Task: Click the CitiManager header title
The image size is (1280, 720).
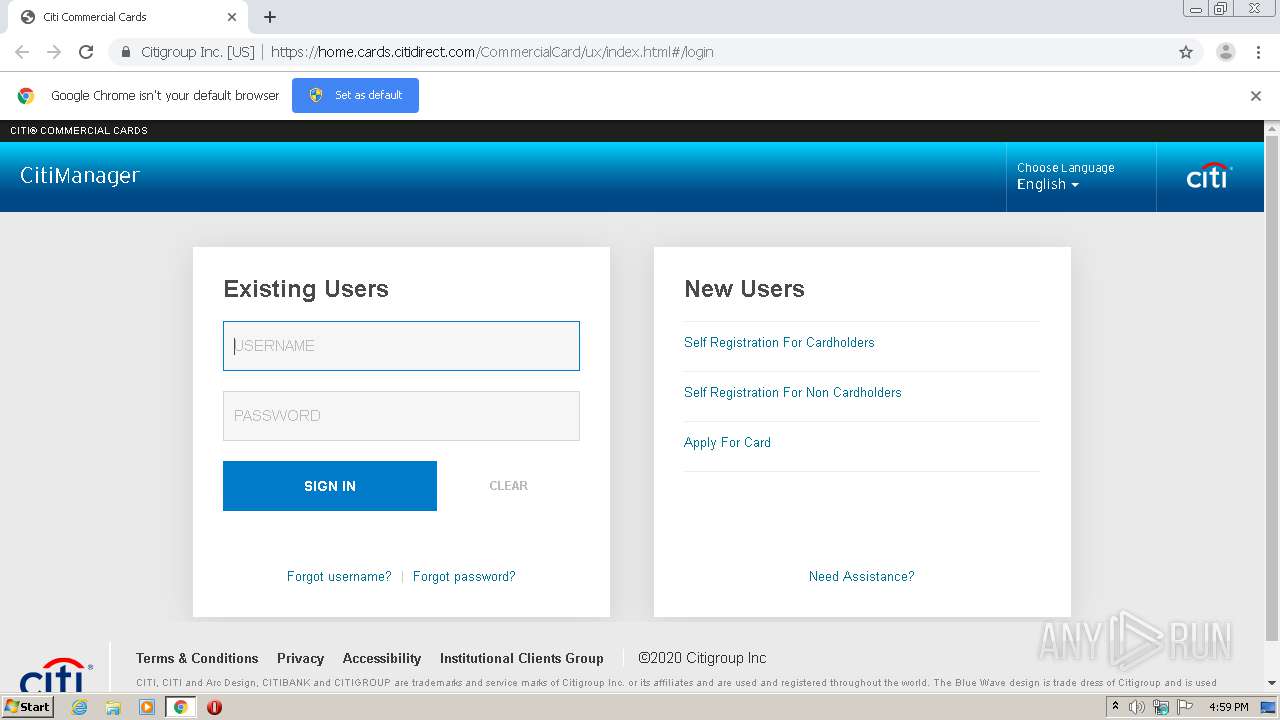Action: click(x=80, y=176)
